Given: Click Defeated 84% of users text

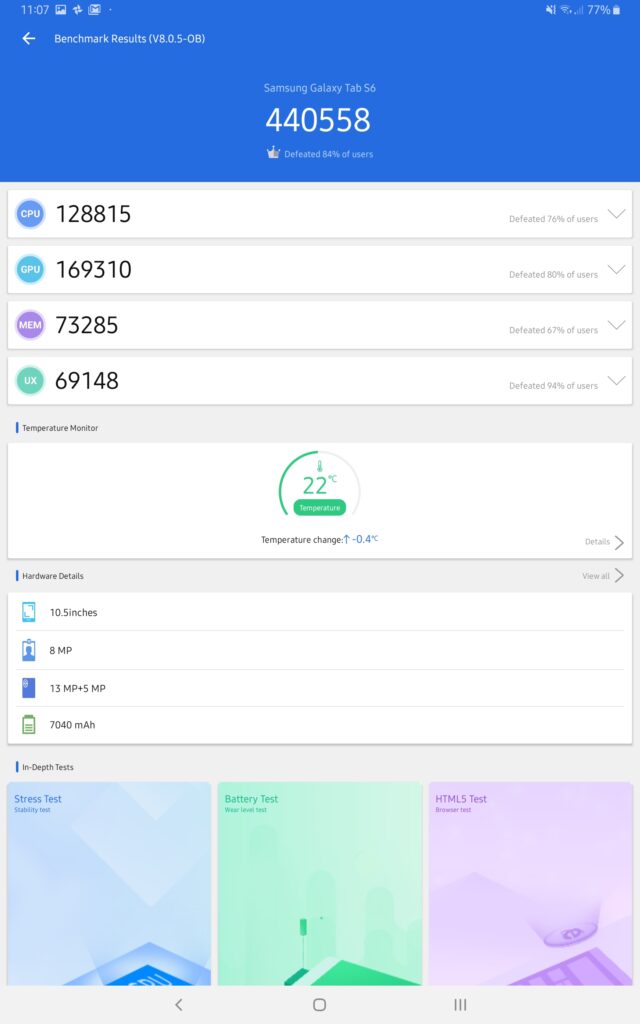Looking at the screenshot, I should (x=328, y=154).
